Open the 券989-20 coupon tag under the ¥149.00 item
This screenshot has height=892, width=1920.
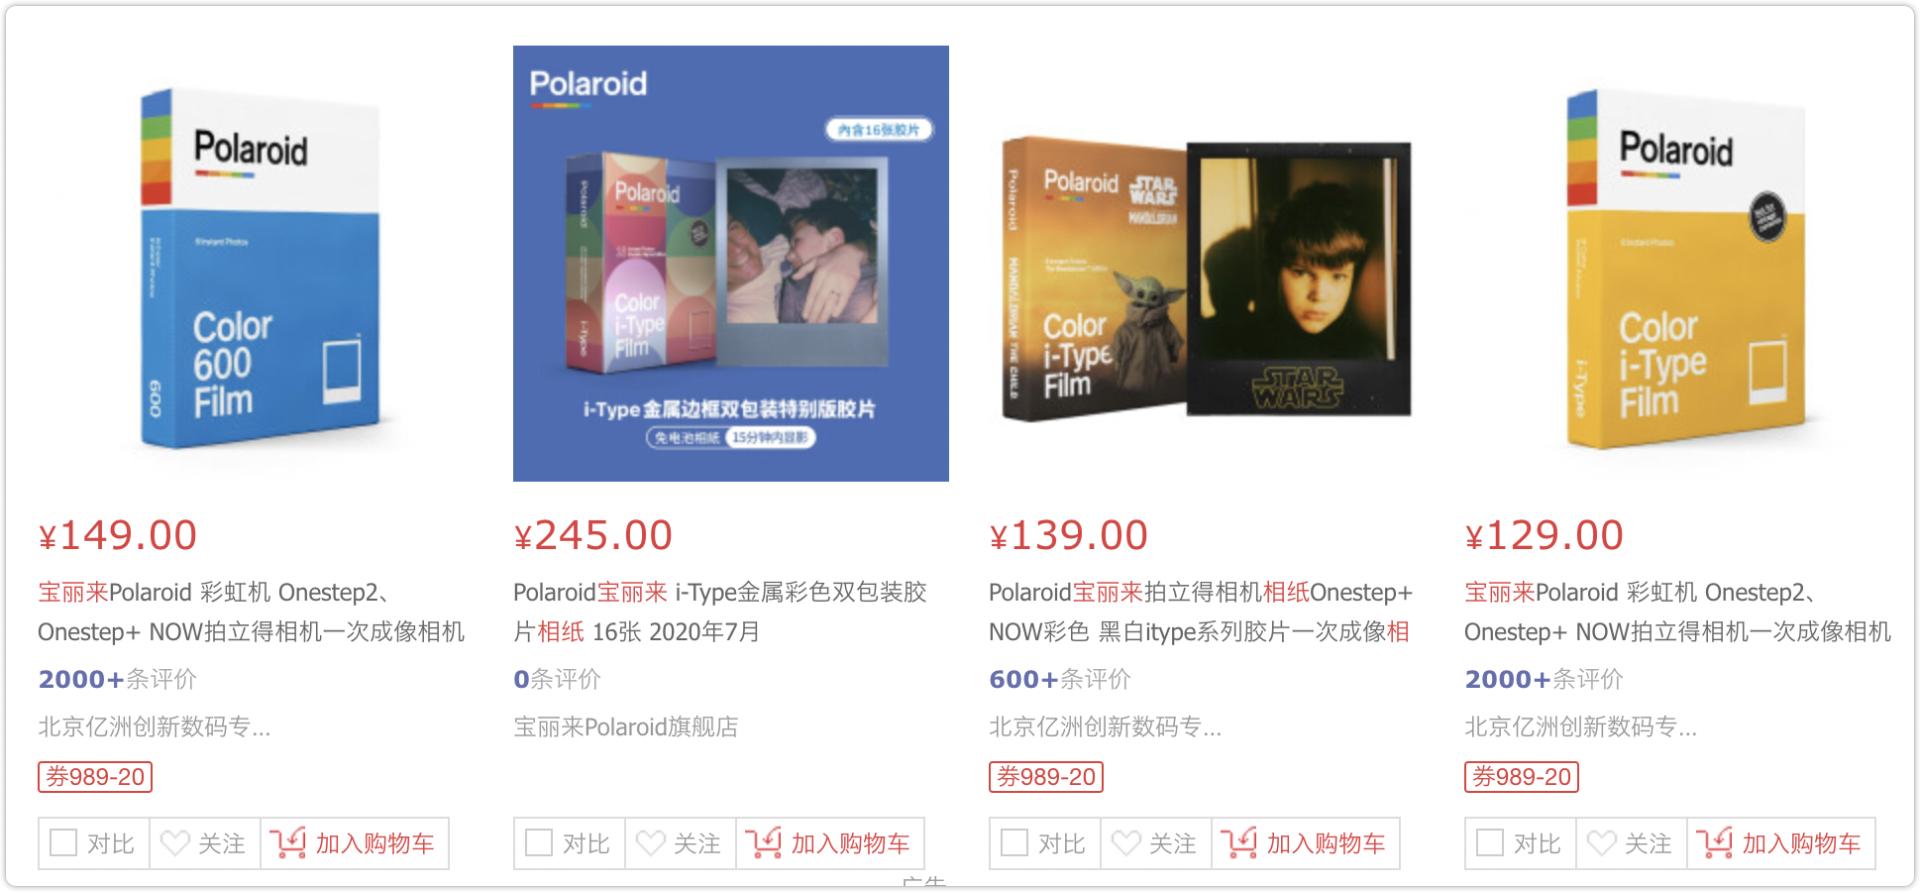[x=95, y=776]
